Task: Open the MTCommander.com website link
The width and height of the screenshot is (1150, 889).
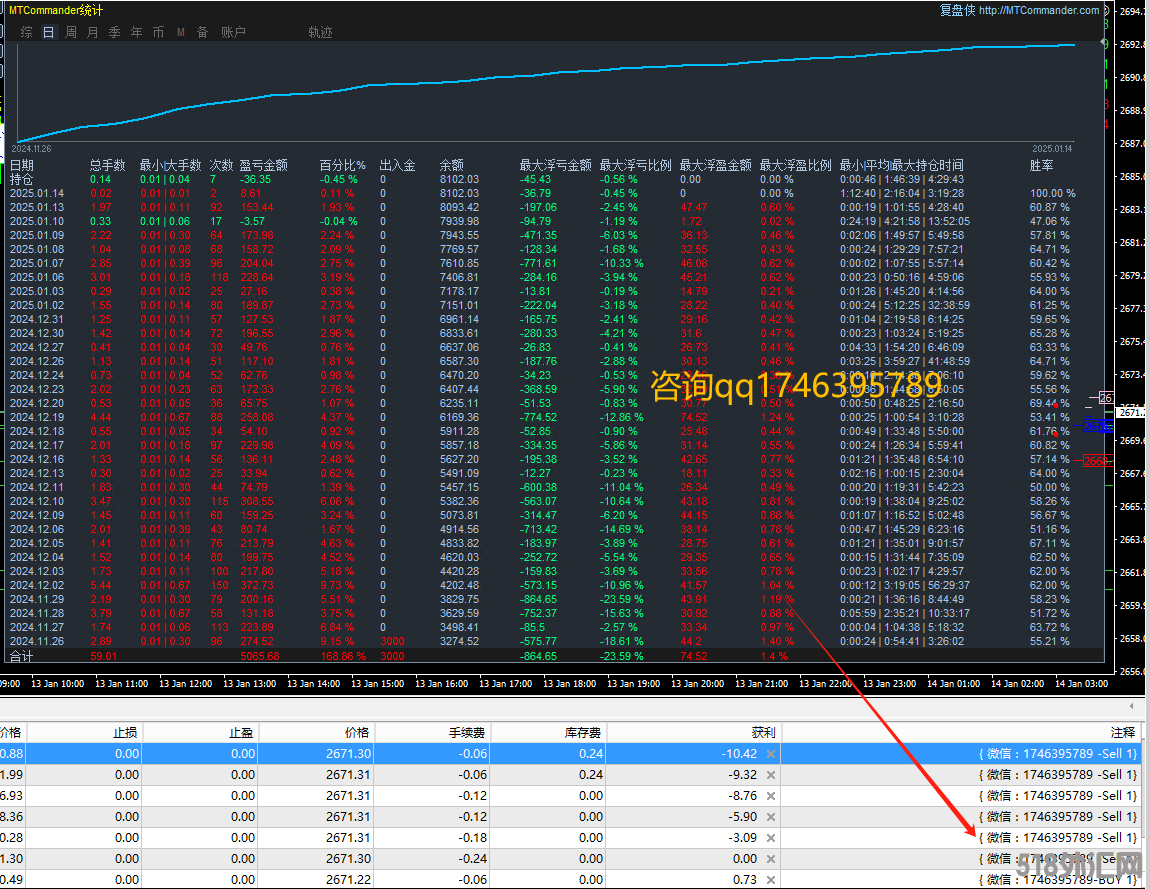Action: (1039, 10)
